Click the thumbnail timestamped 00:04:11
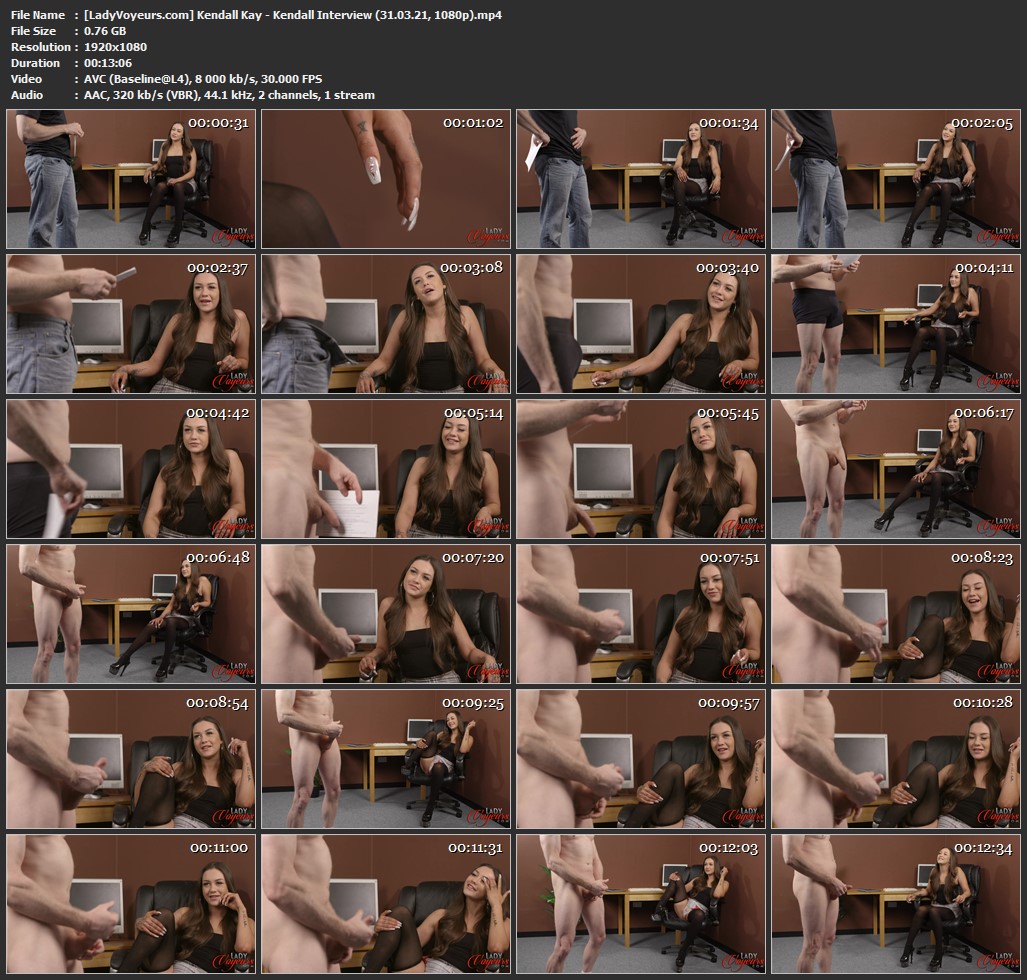The width and height of the screenshot is (1027, 980). coord(896,323)
